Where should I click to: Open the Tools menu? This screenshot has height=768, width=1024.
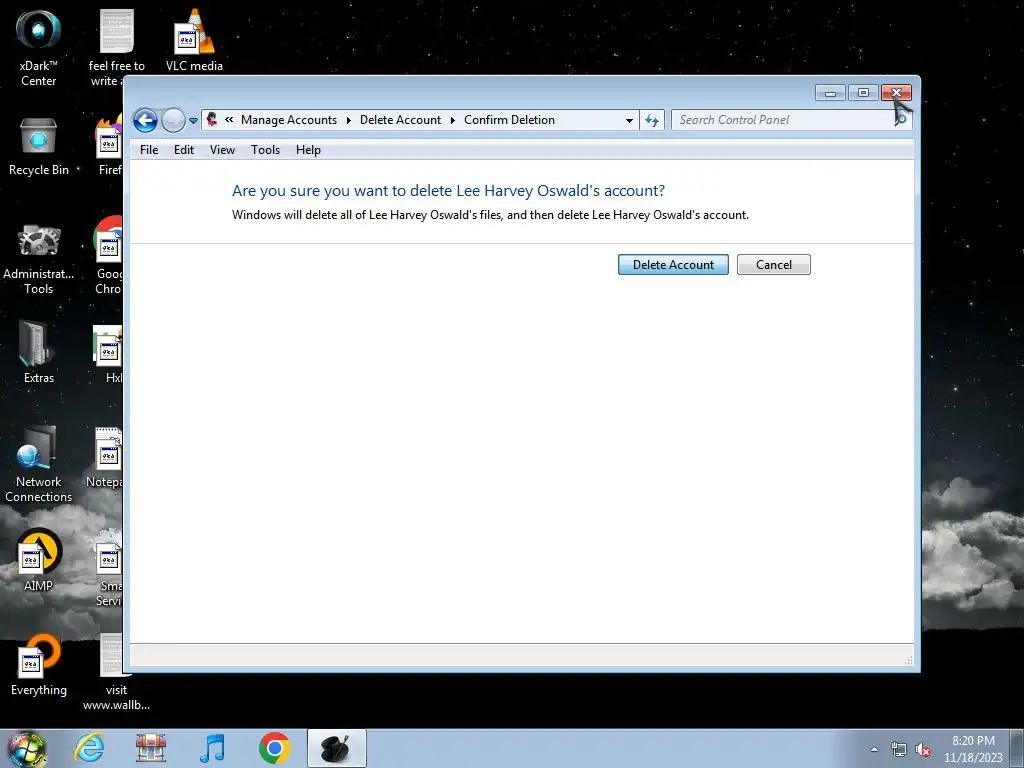click(265, 150)
